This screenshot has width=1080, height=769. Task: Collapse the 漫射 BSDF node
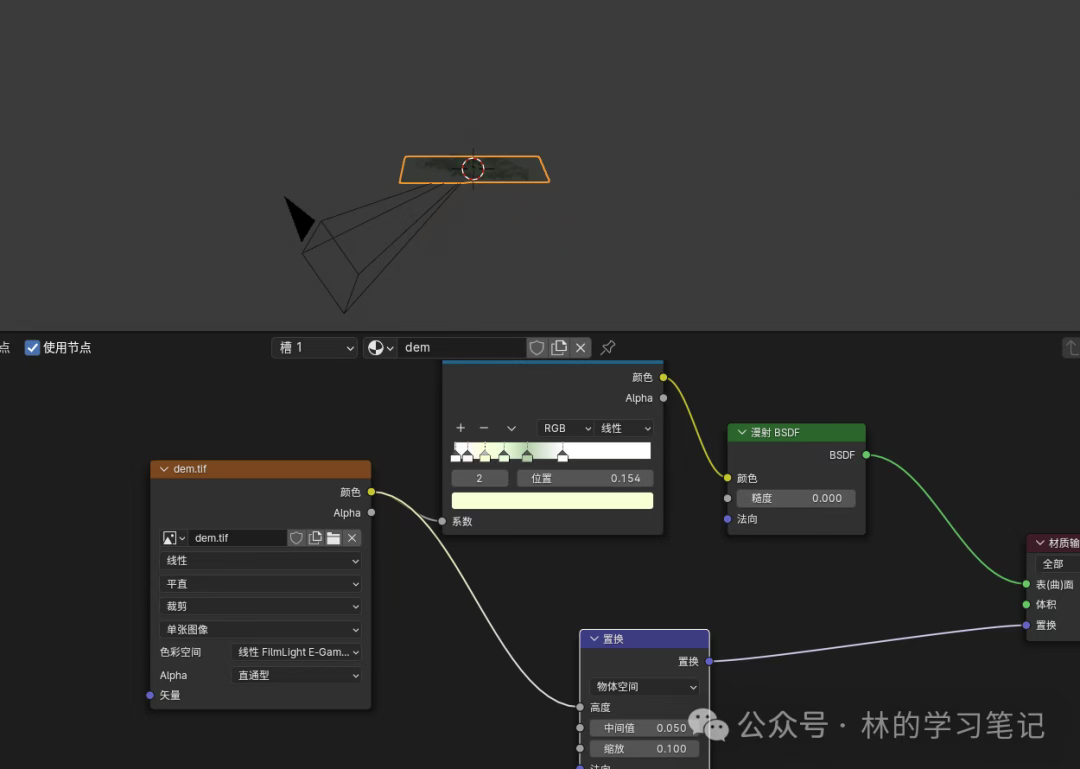tap(742, 433)
